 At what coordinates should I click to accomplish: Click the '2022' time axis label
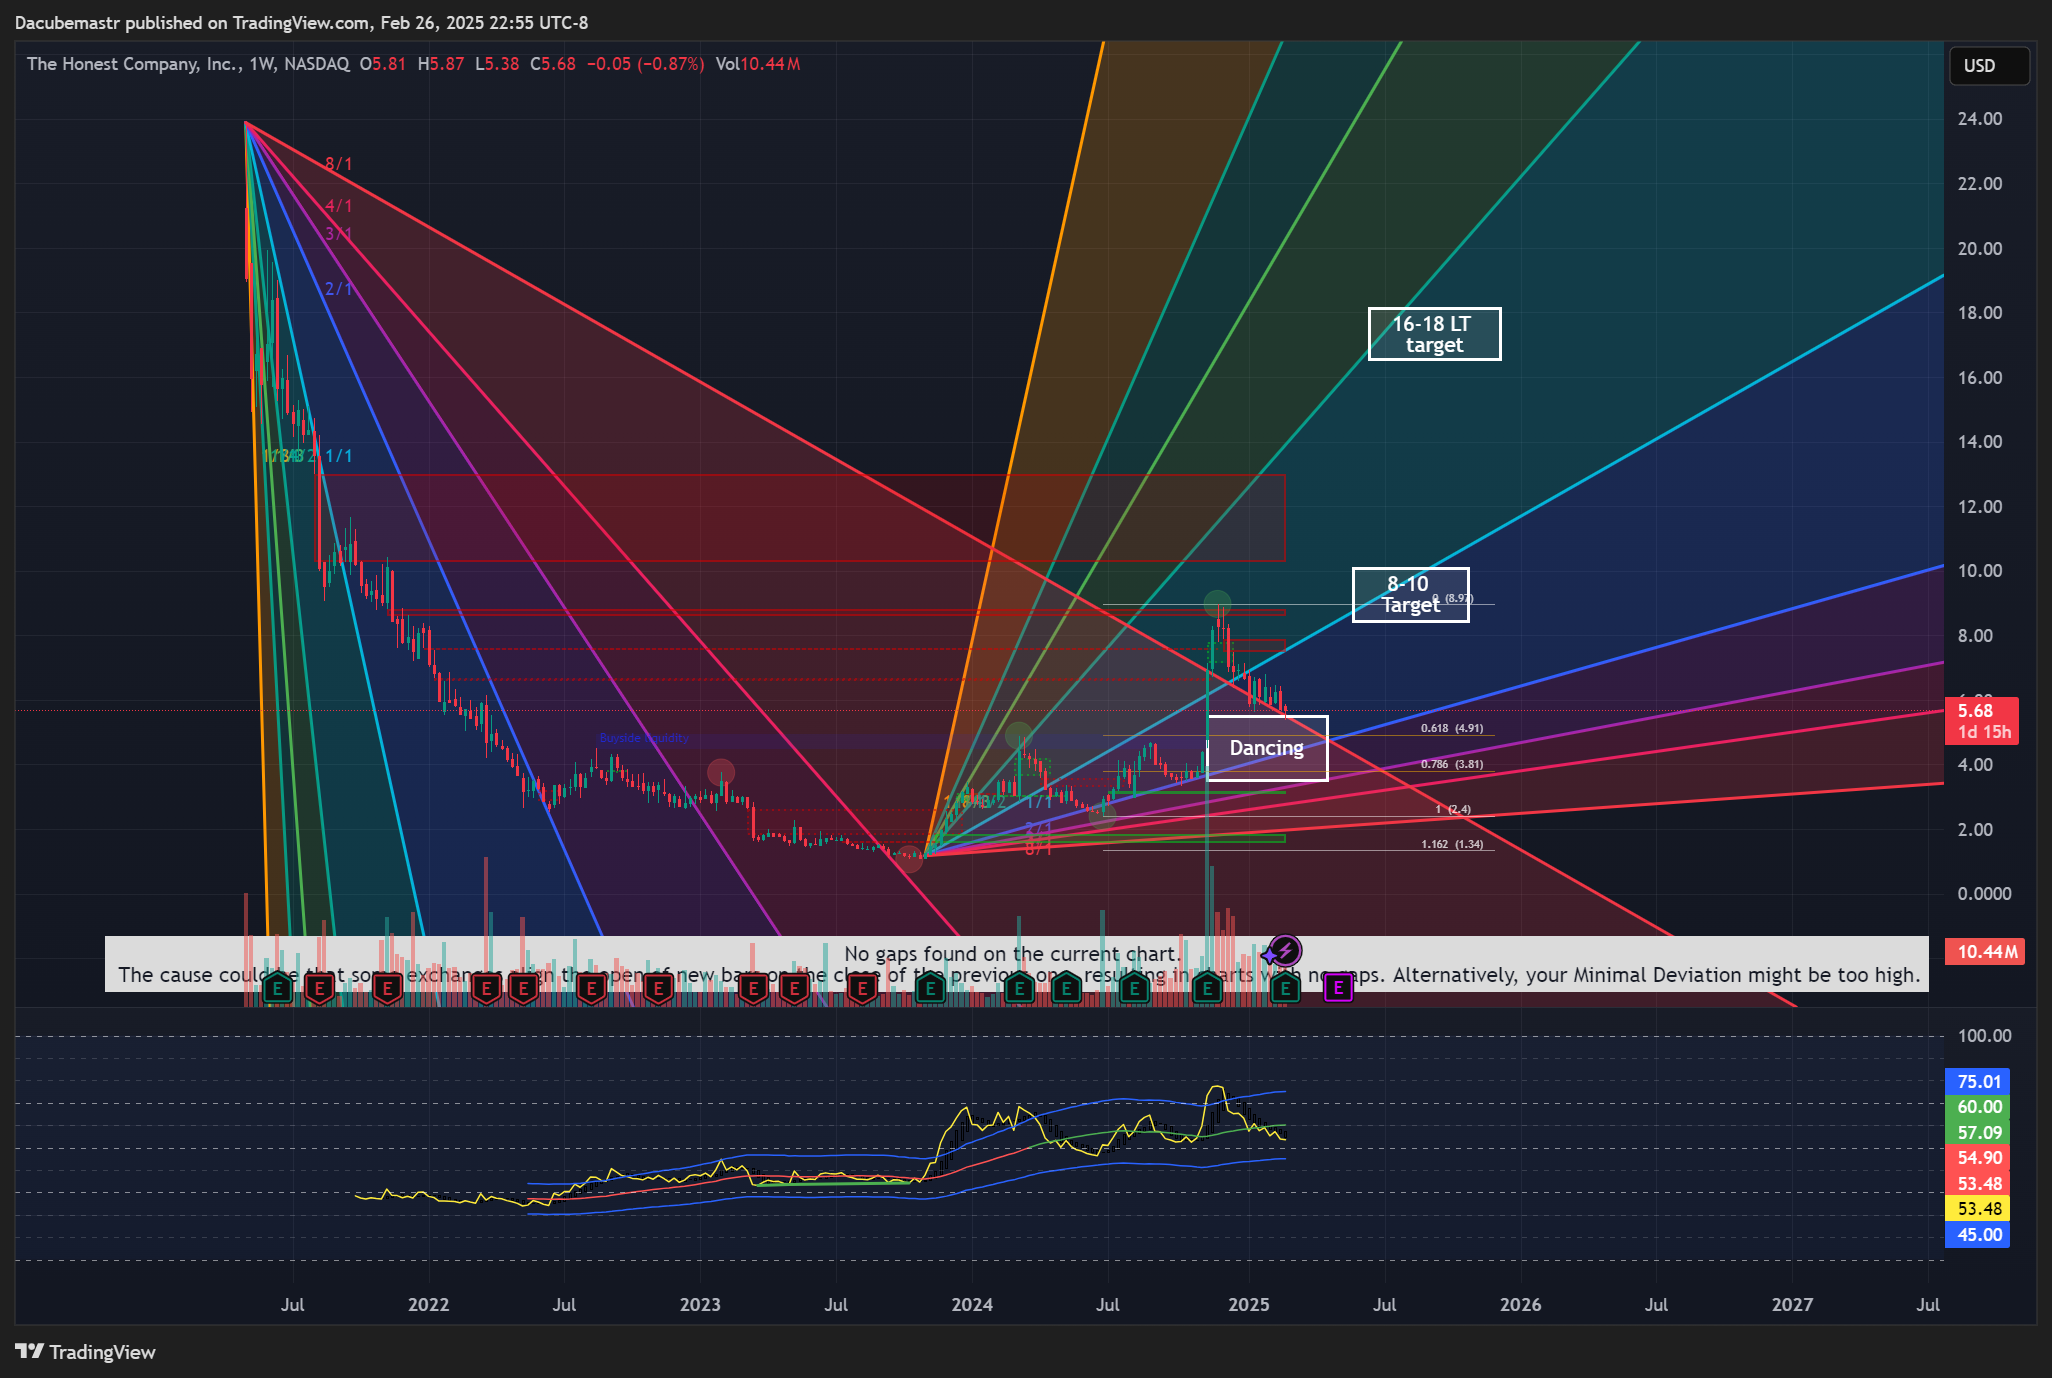click(x=429, y=1305)
